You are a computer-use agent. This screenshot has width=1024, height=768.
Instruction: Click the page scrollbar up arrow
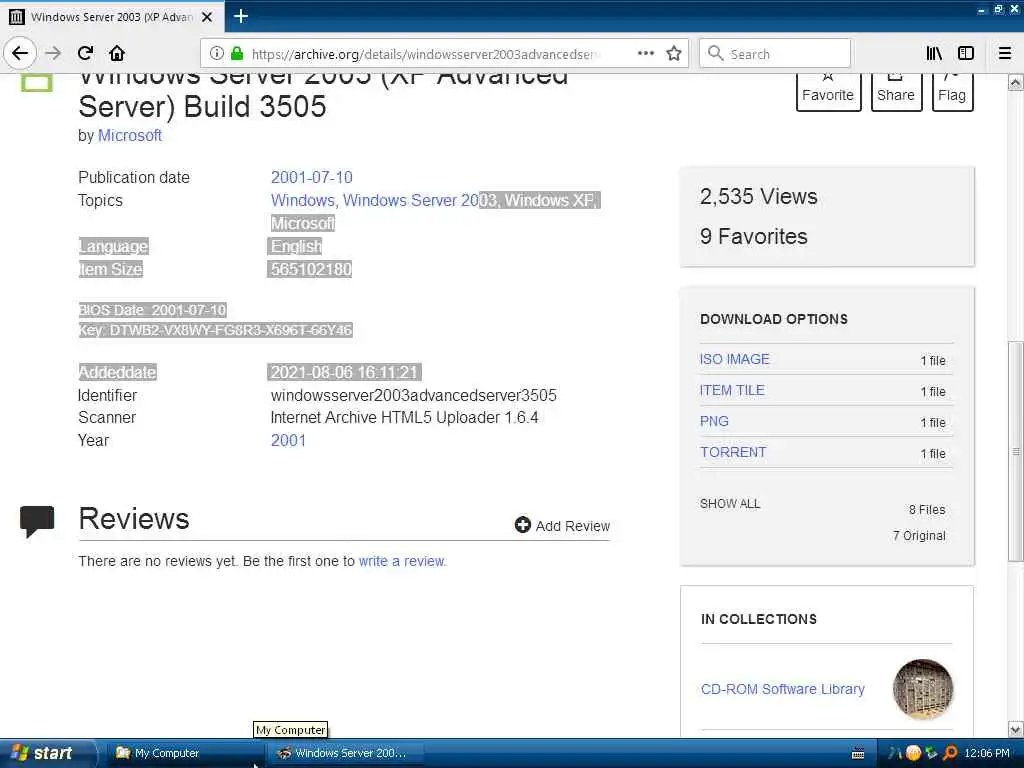click(1016, 83)
